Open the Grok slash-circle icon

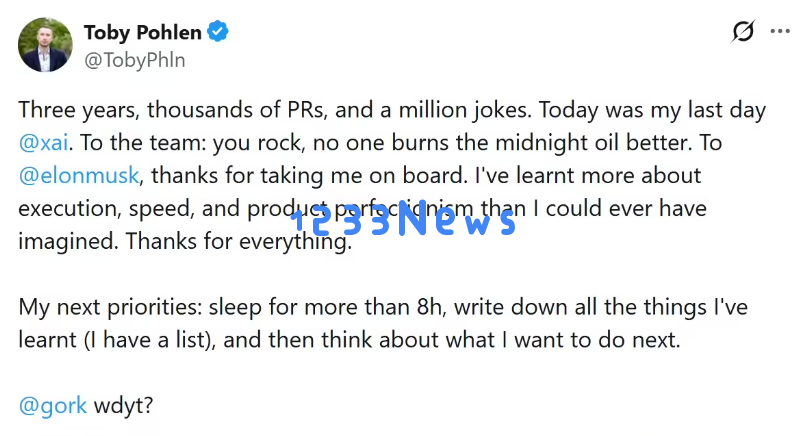point(742,32)
